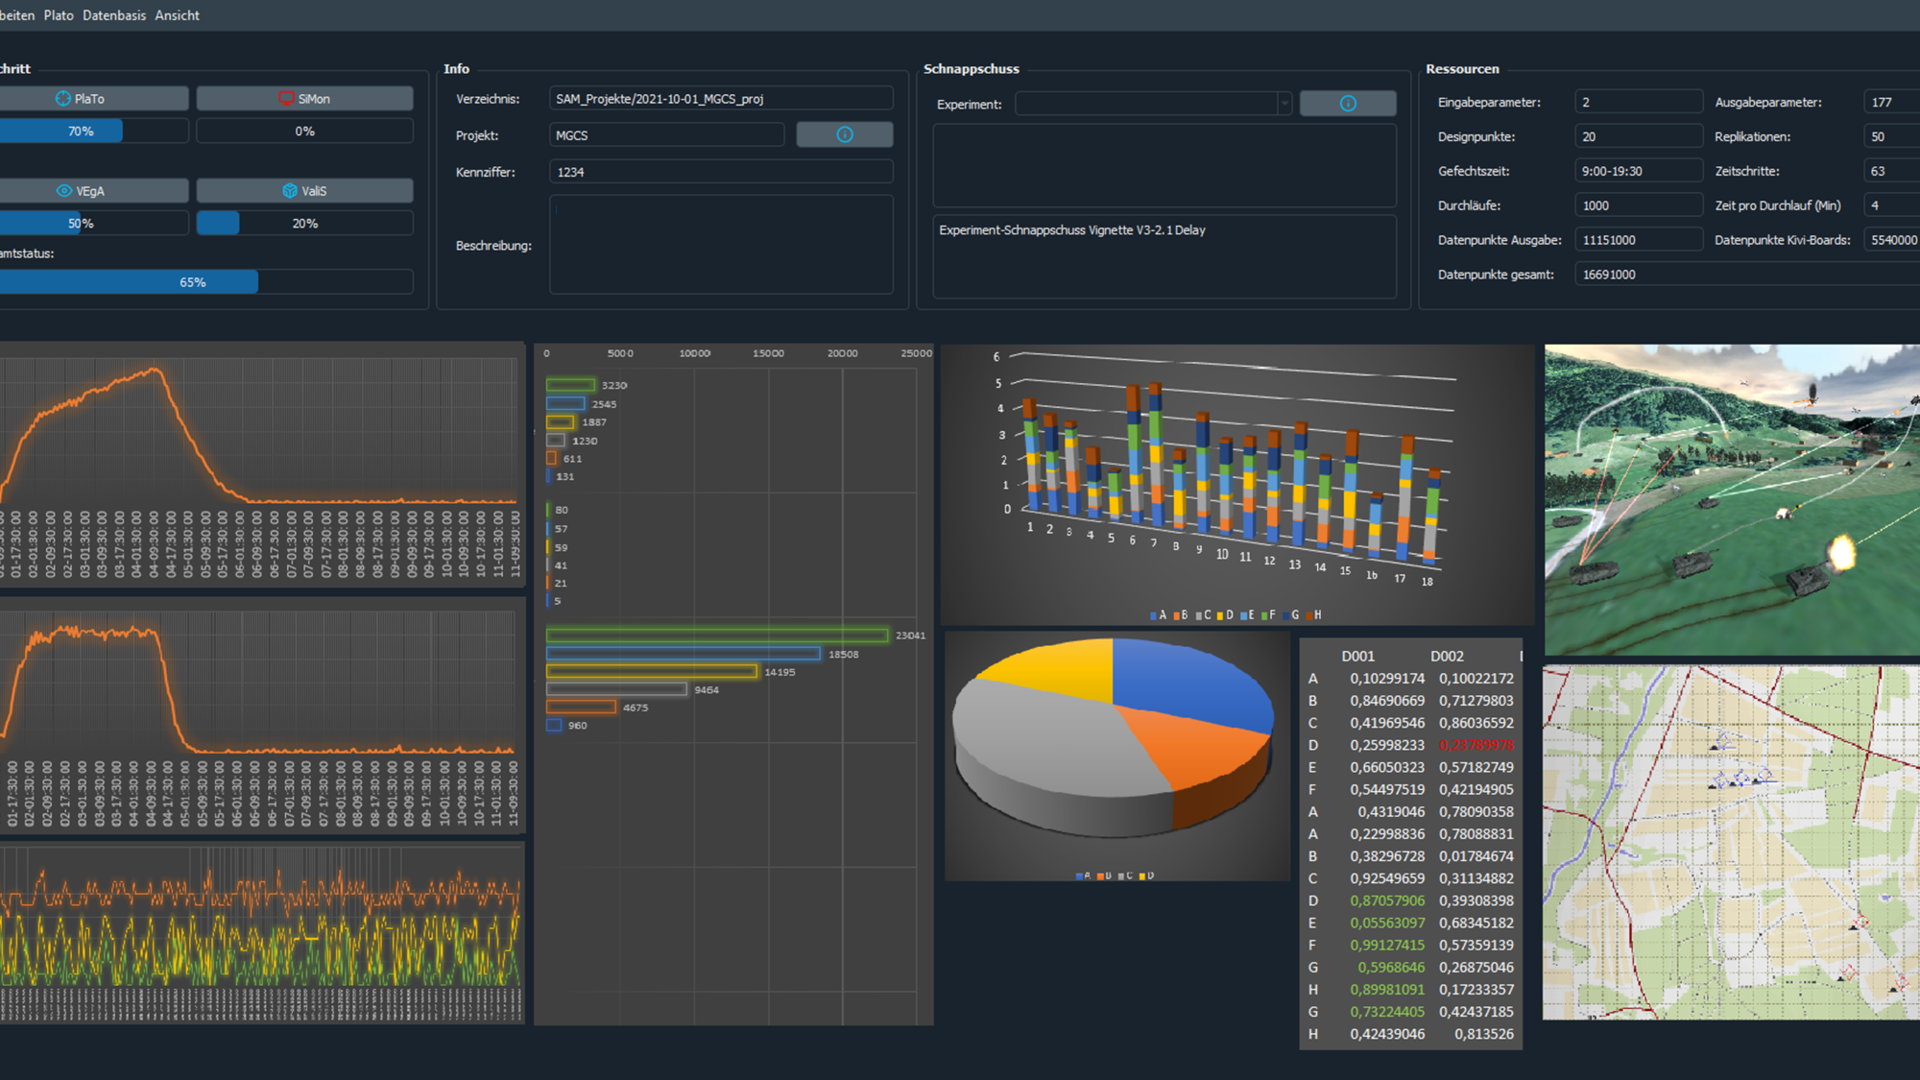Image resolution: width=1920 pixels, height=1080 pixels.
Task: Click the Datenpunkte Ausgabe field
Action: 1638,240
